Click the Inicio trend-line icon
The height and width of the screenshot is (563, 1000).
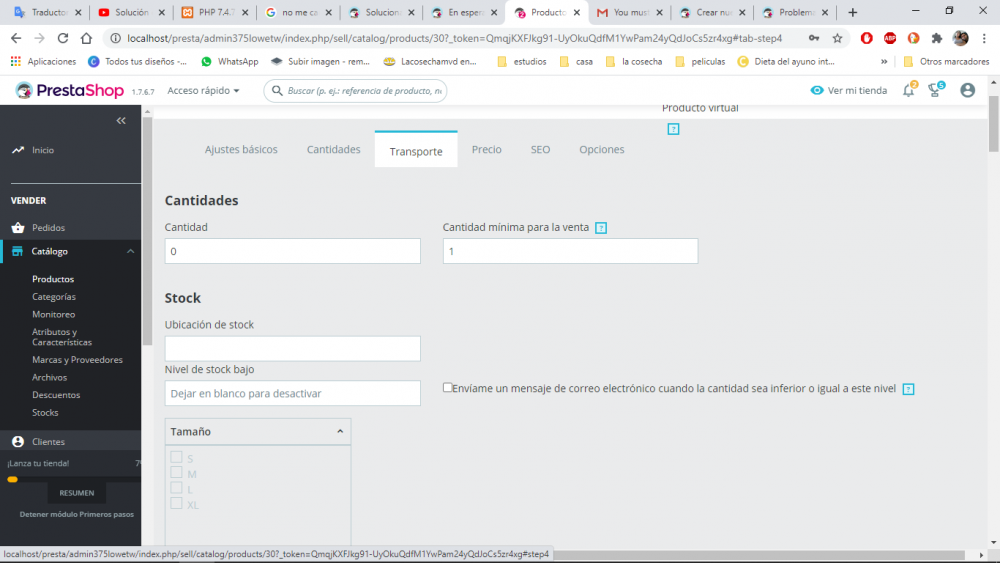point(18,150)
